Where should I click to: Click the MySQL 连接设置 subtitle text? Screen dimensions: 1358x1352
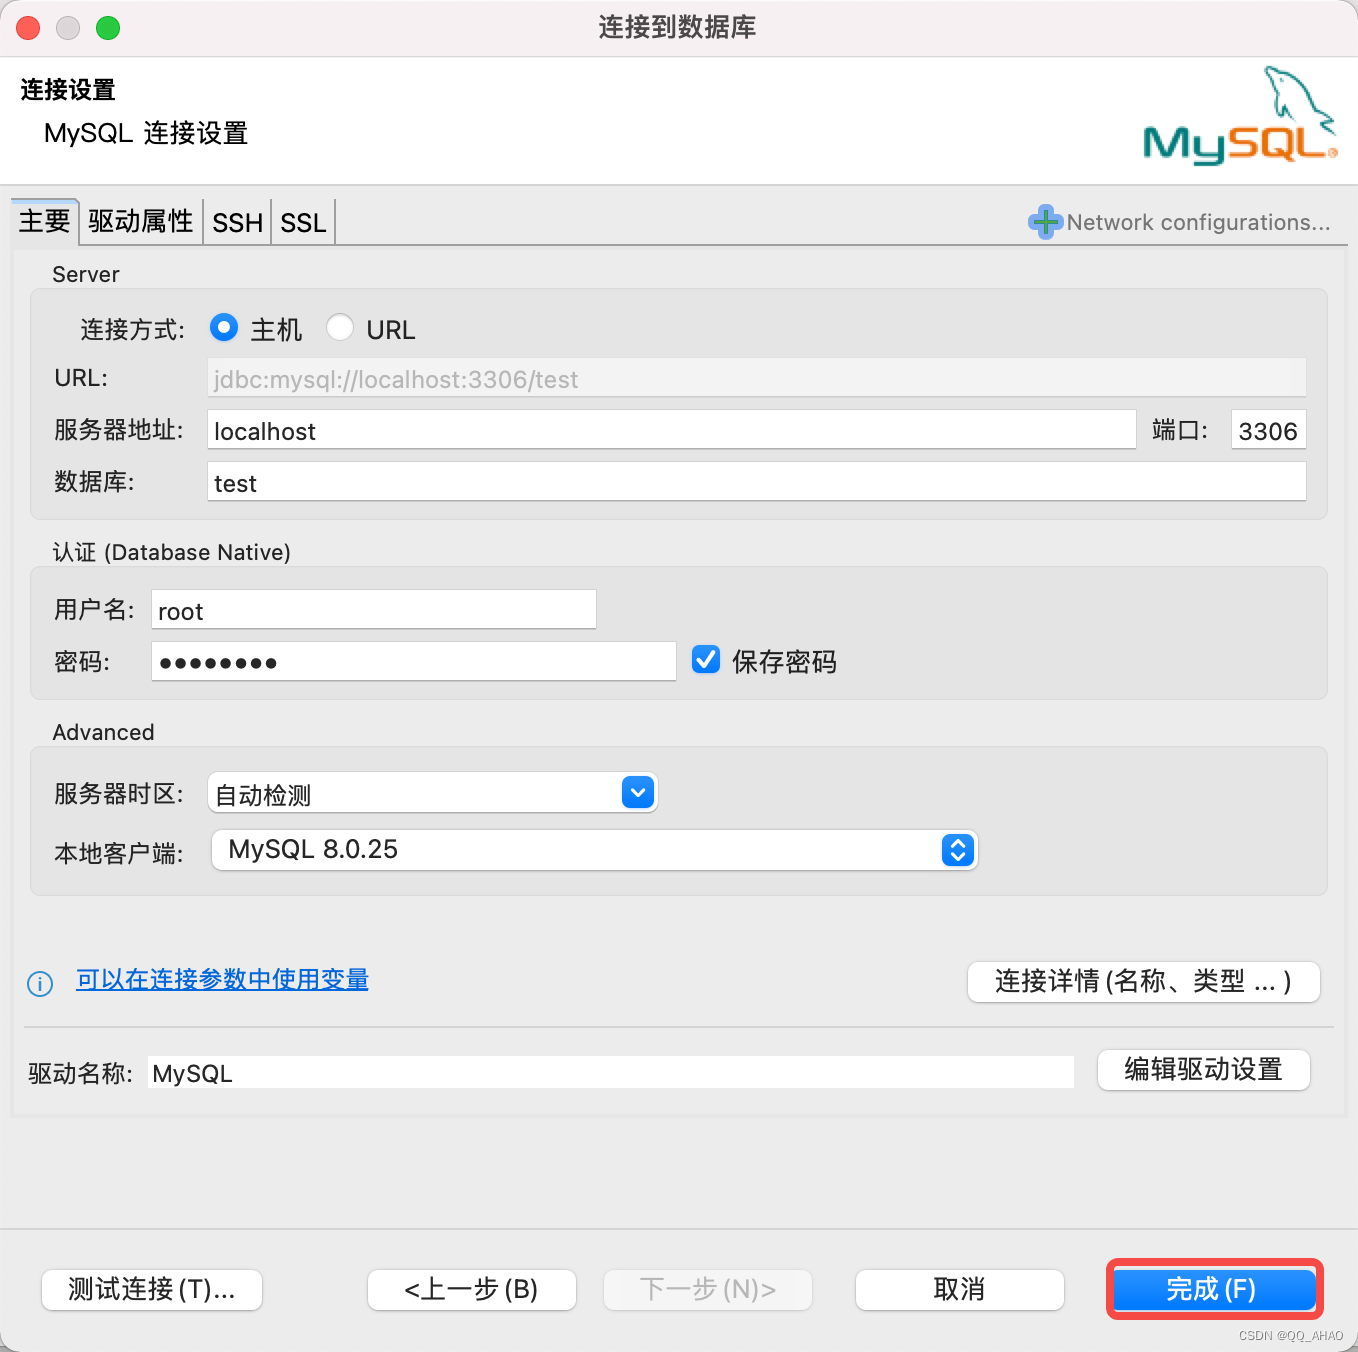[146, 133]
